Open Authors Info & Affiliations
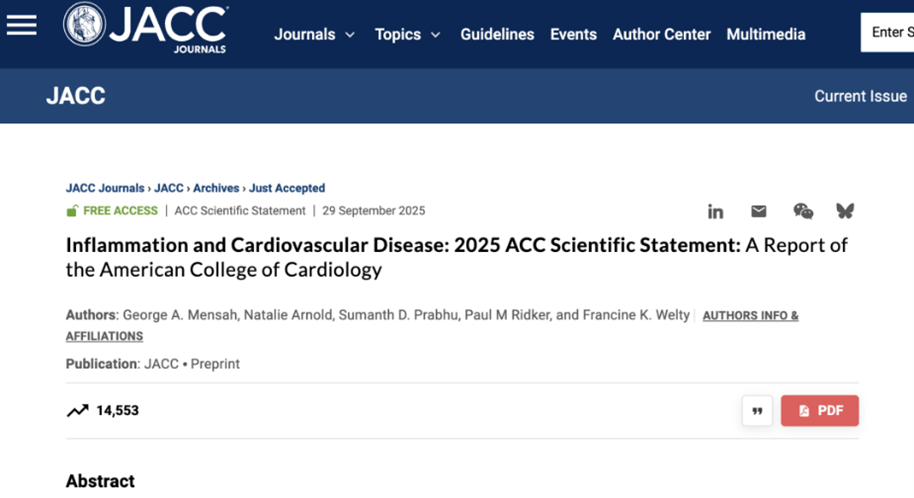The image size is (914, 498). tap(750, 316)
